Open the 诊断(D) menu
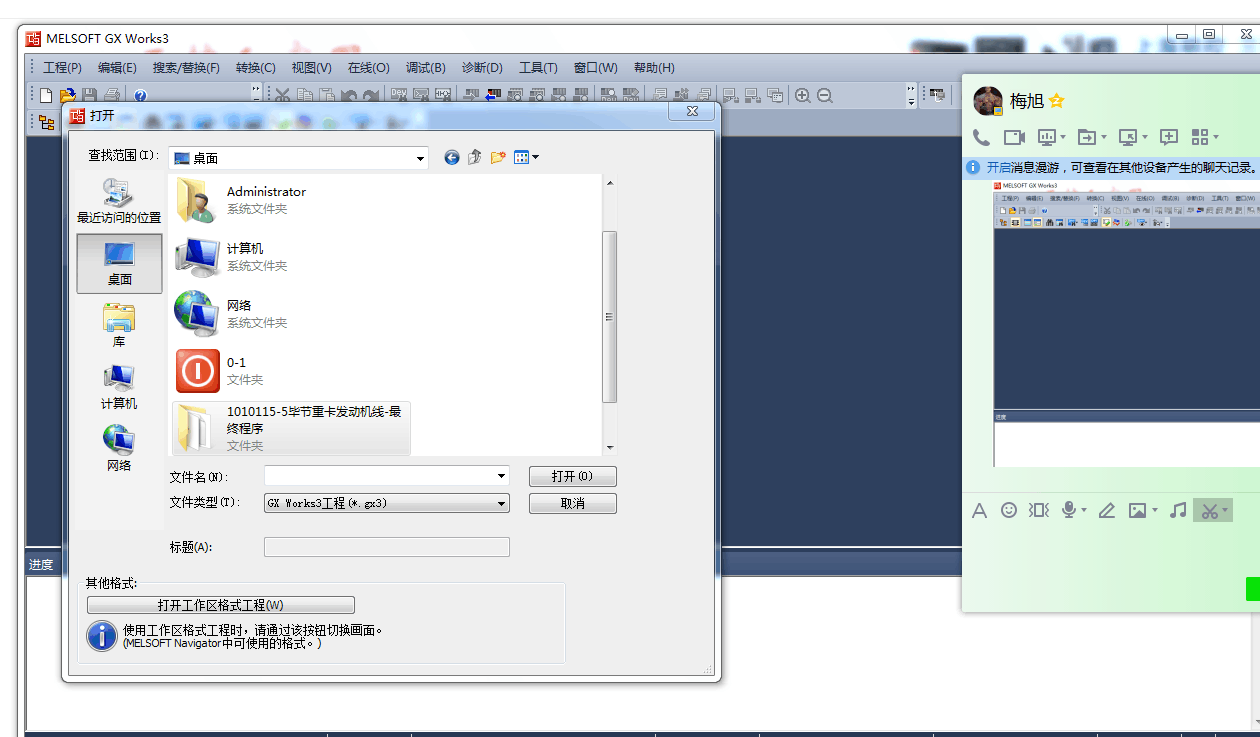The height and width of the screenshot is (737, 1260). (482, 68)
